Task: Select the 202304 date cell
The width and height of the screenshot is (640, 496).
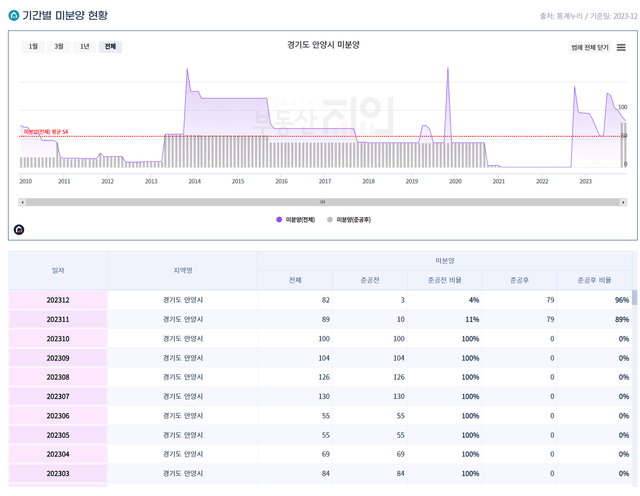Action: 58,454
